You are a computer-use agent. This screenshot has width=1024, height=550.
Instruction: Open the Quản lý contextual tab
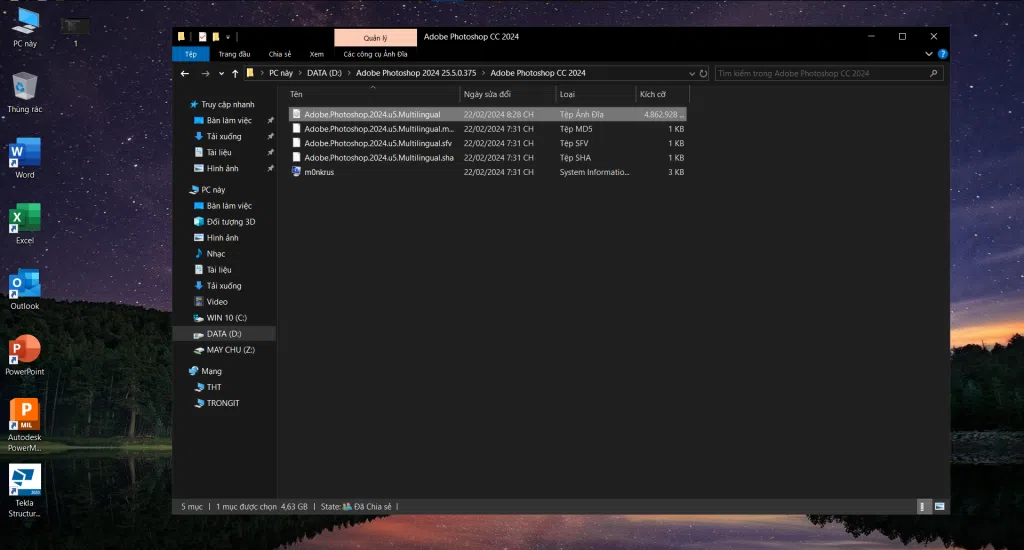[x=375, y=38]
